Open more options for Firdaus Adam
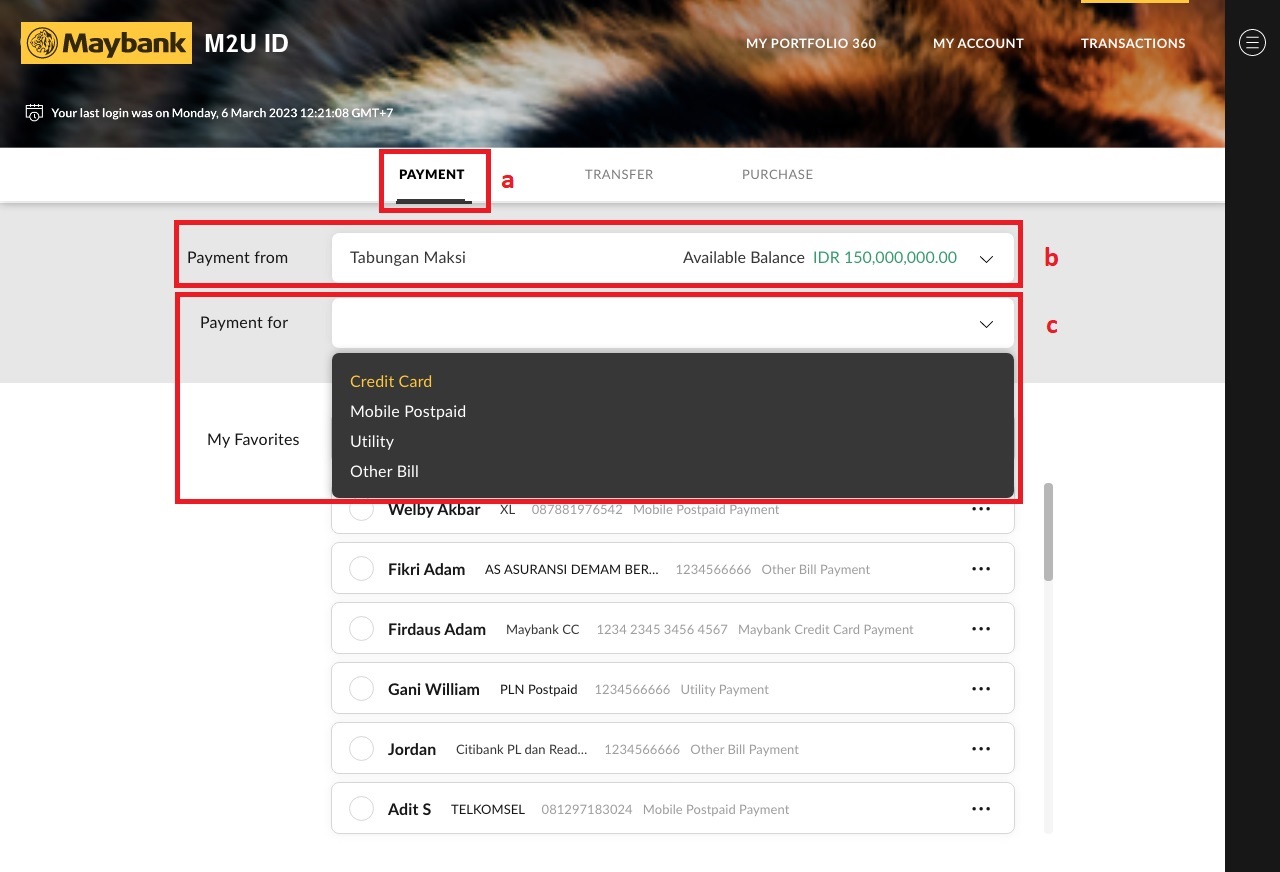Screen dimensions: 1280x872 click(x=980, y=629)
